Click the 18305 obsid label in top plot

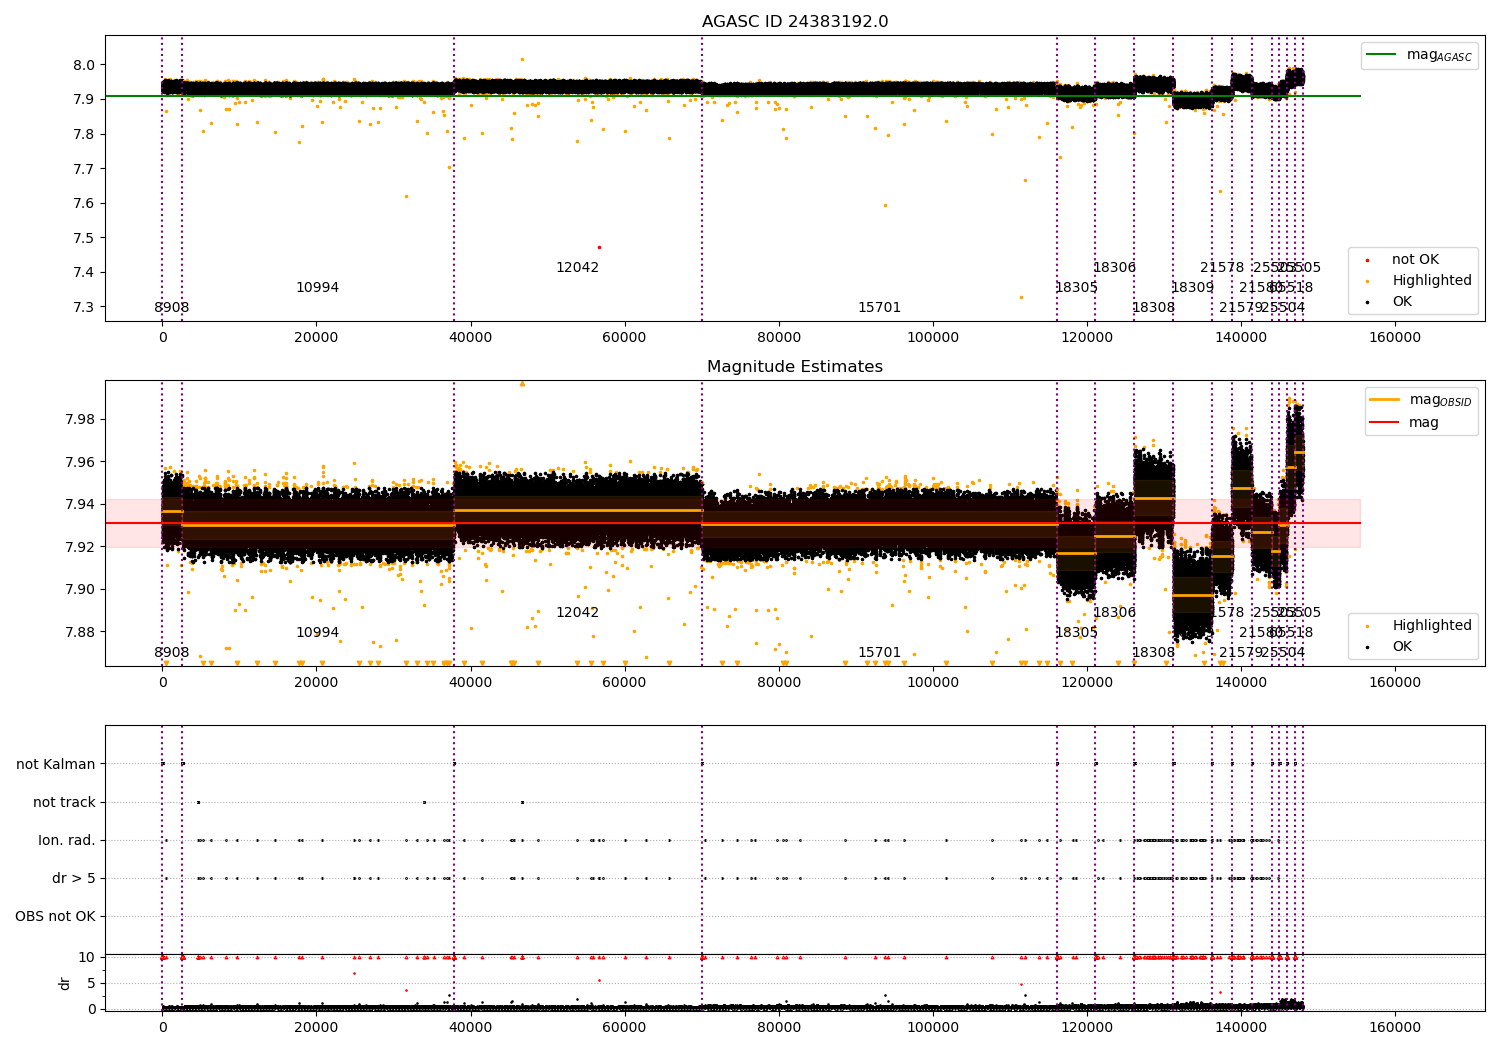pos(1076,288)
